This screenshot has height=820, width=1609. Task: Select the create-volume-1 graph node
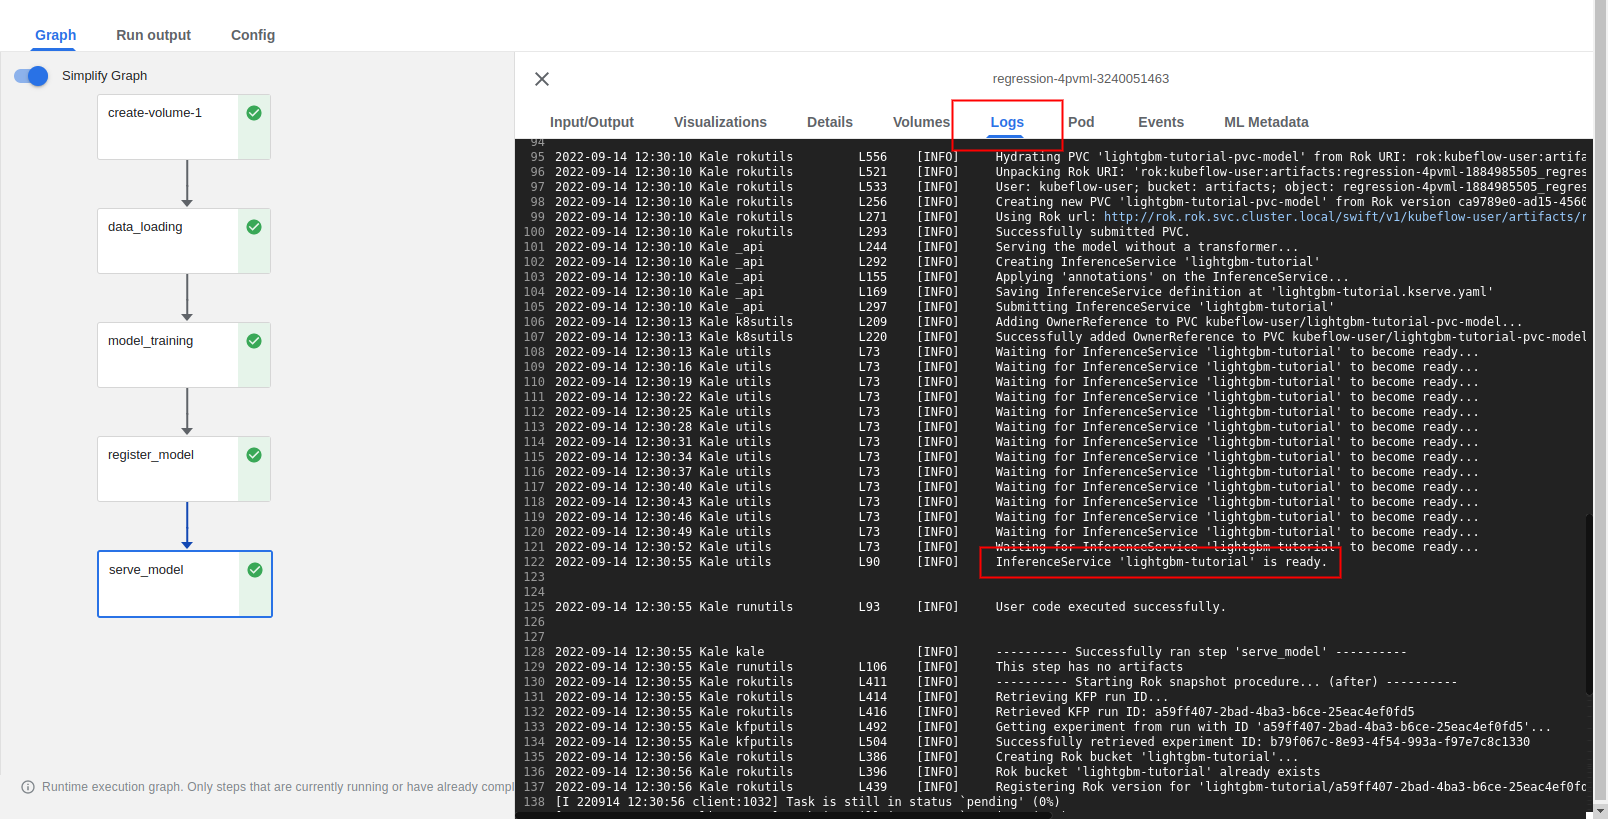point(184,127)
